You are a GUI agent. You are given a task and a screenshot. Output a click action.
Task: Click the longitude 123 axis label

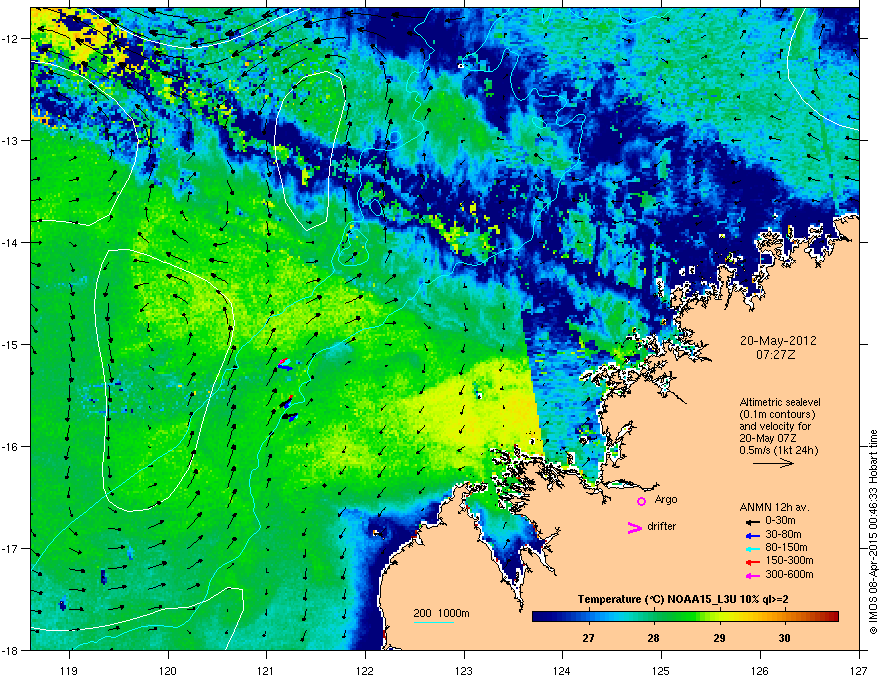(x=464, y=671)
